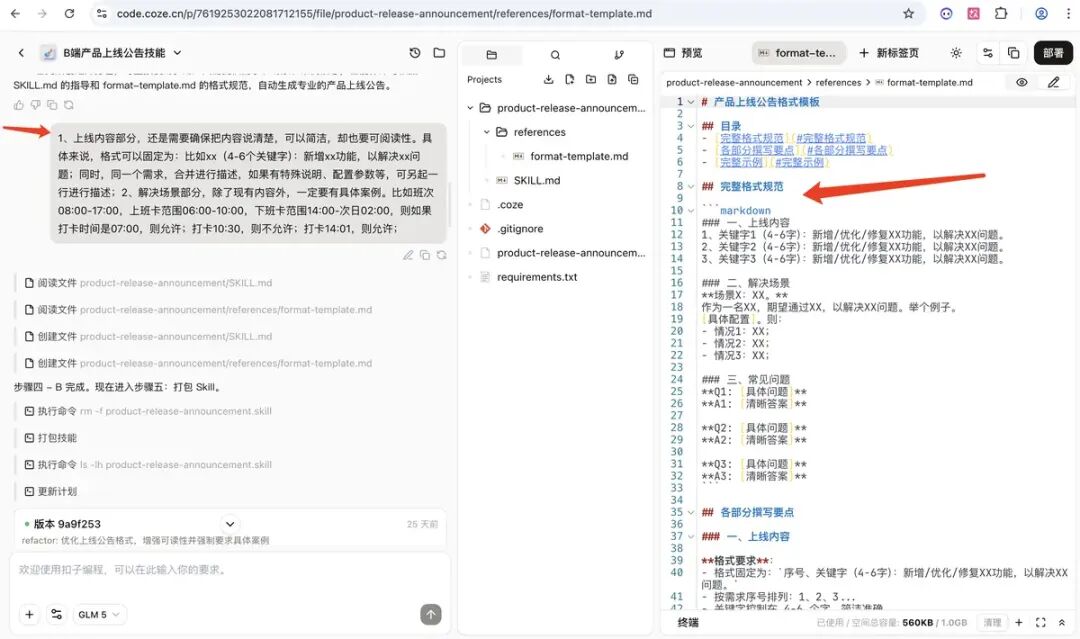Viewport: 1080px width, 639px height.
Task: Collapse all folders in Projects toolbar
Action: pos(633,79)
